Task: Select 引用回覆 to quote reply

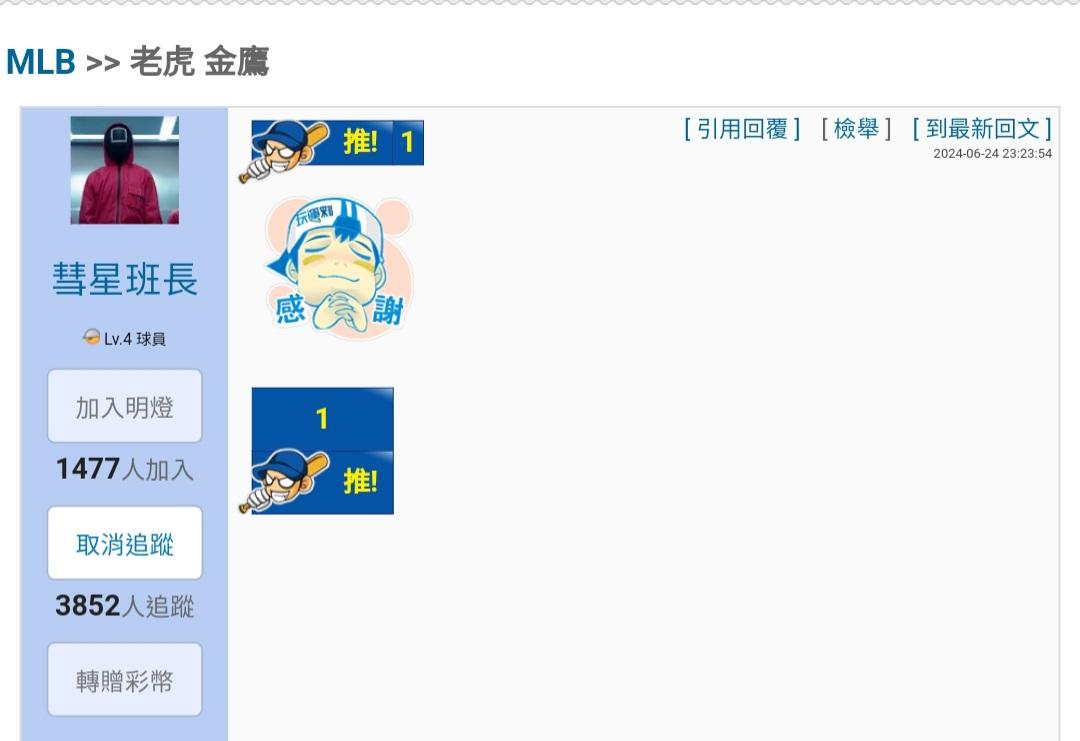Action: [x=742, y=129]
